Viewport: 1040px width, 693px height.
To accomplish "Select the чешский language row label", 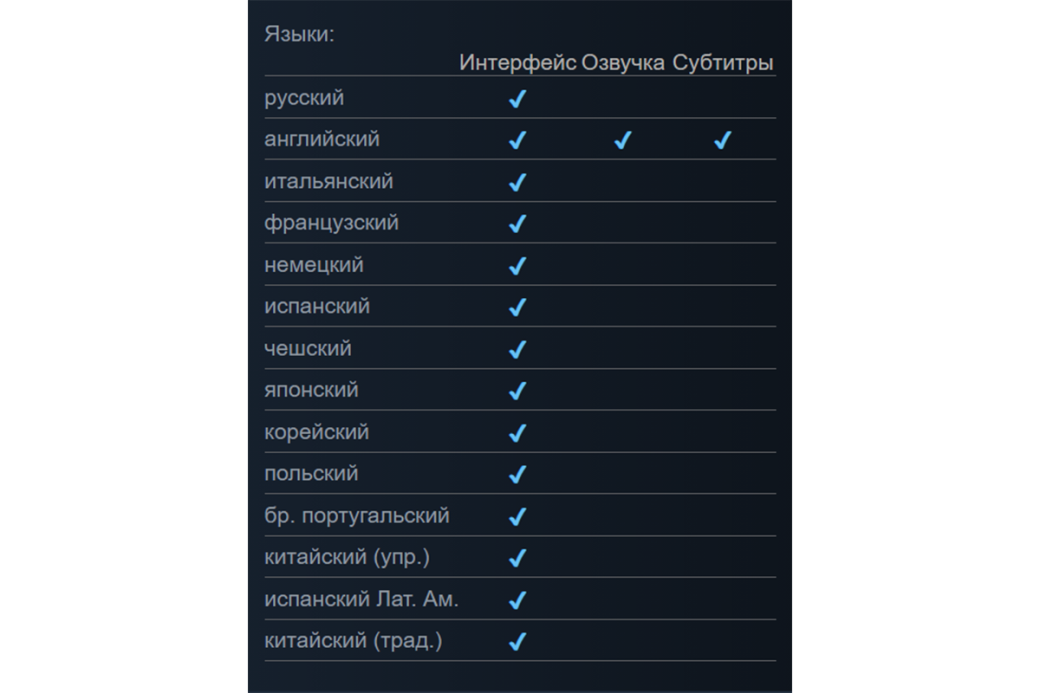I will tap(308, 348).
